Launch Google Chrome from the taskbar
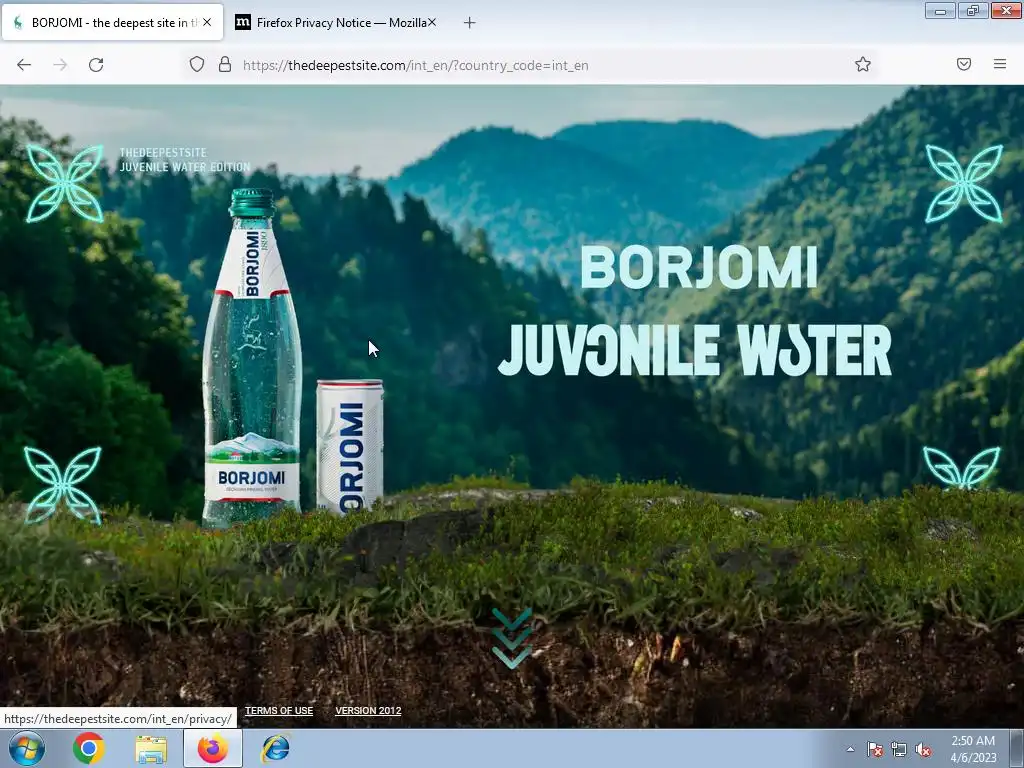The image size is (1024, 768). [89, 748]
